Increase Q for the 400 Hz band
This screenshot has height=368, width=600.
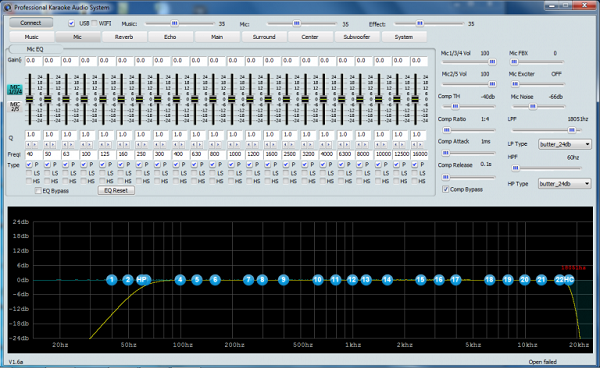click(181, 145)
